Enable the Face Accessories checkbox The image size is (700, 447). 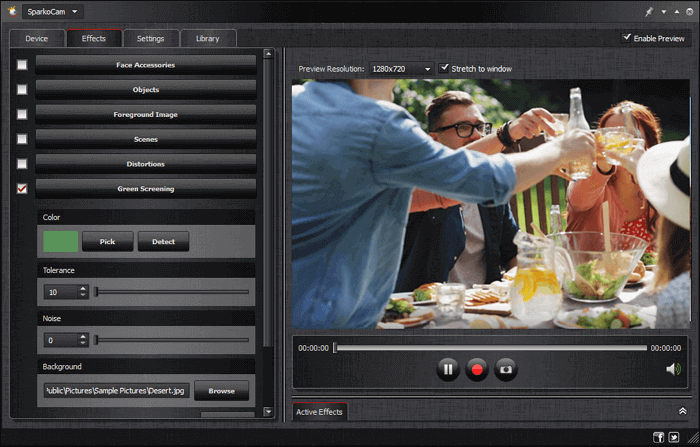click(22, 65)
